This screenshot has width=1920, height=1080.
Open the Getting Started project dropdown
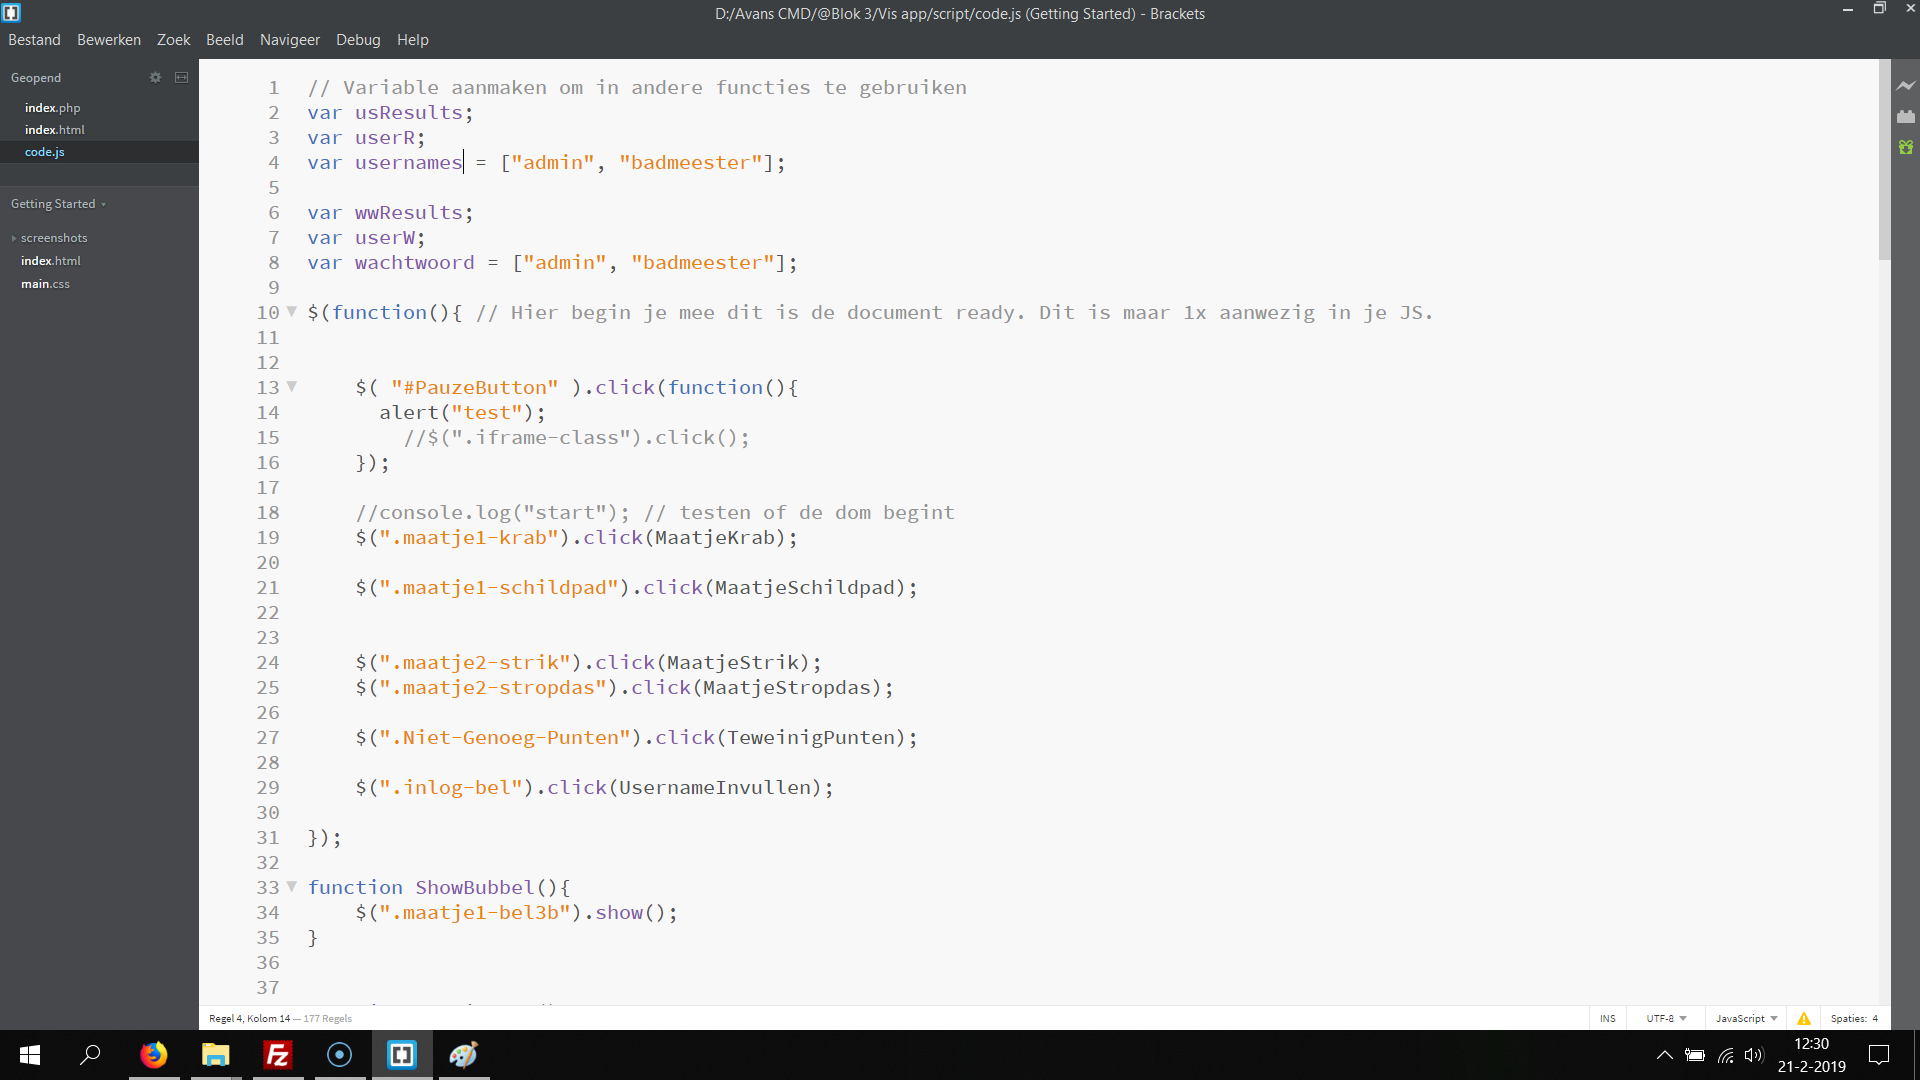[x=58, y=204]
